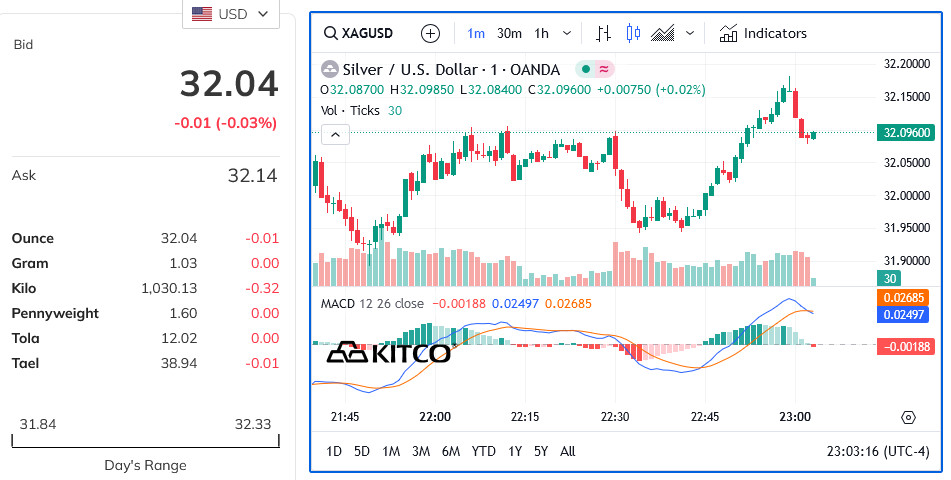The image size is (951, 480).
Task: Click the Pennyweight row label
Action: pos(55,314)
